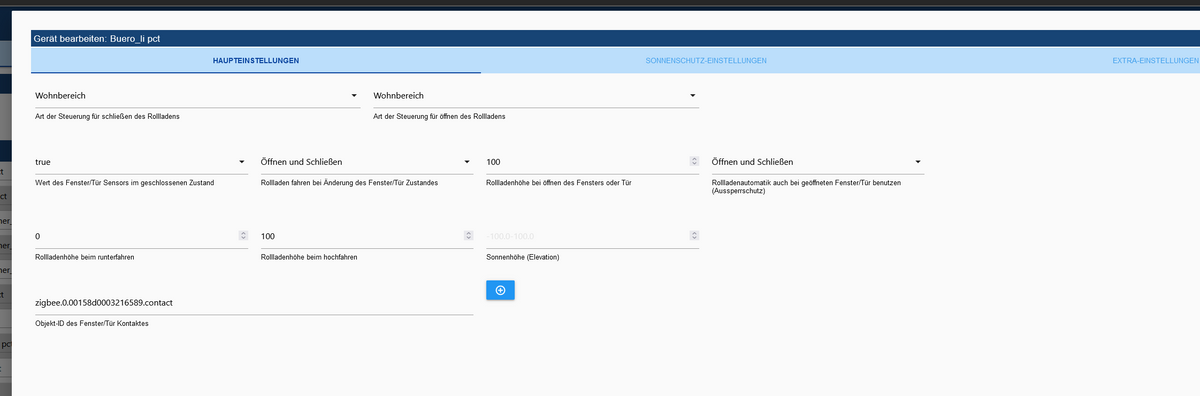Viewport: 1200px width, 396px height.
Task: Click into the Sonnenhöhe Elevation input field
Action: point(585,236)
